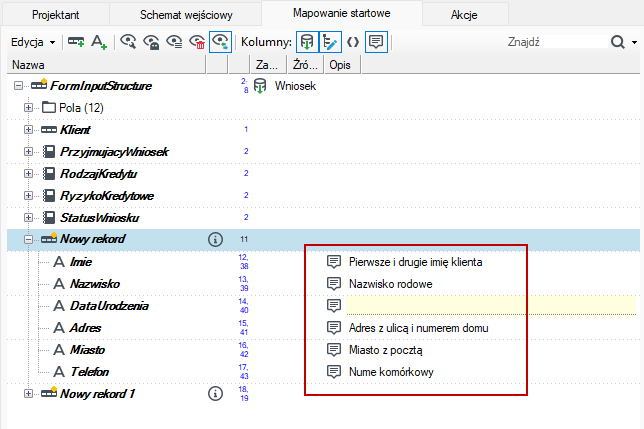Click the Nazwa column header
This screenshot has width=644, height=429.
coord(106,65)
